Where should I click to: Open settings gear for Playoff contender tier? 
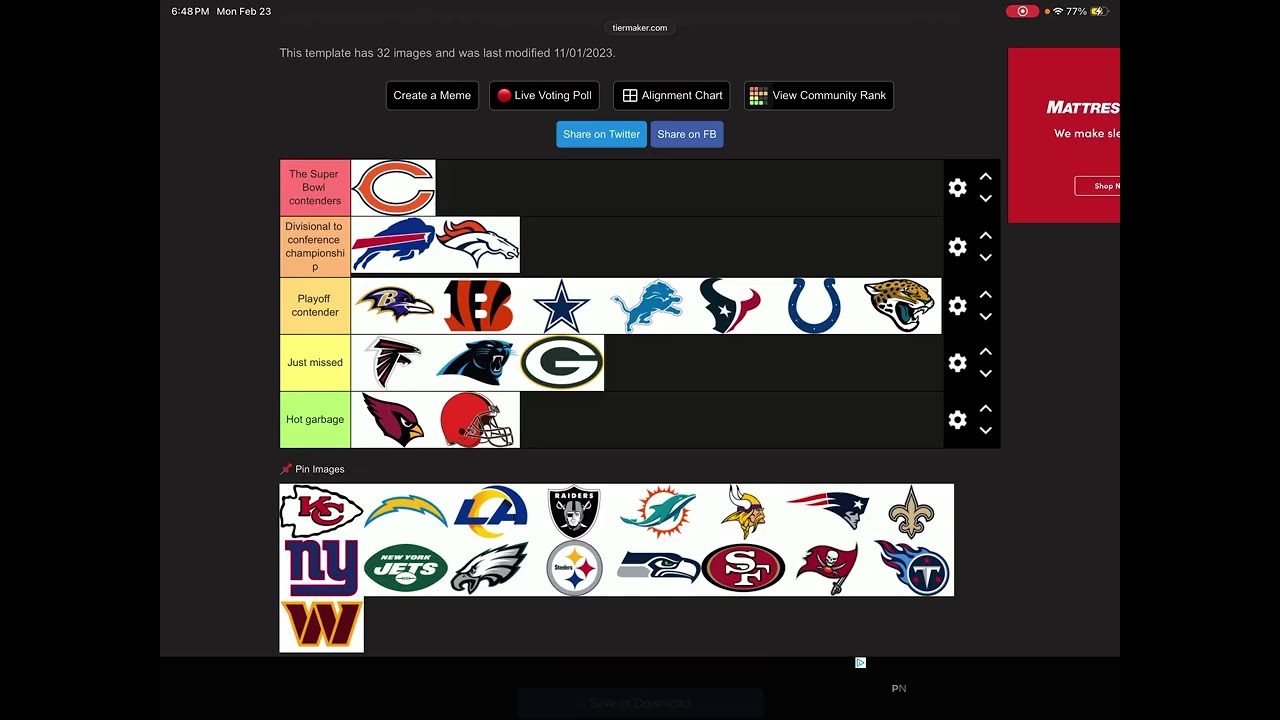tap(958, 306)
